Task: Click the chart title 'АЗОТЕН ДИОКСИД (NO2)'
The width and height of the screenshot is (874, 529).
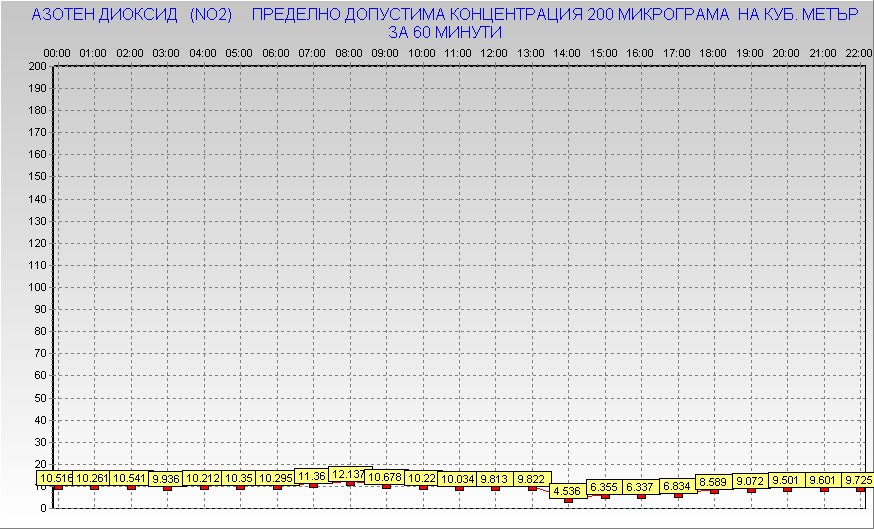Action: [132, 16]
